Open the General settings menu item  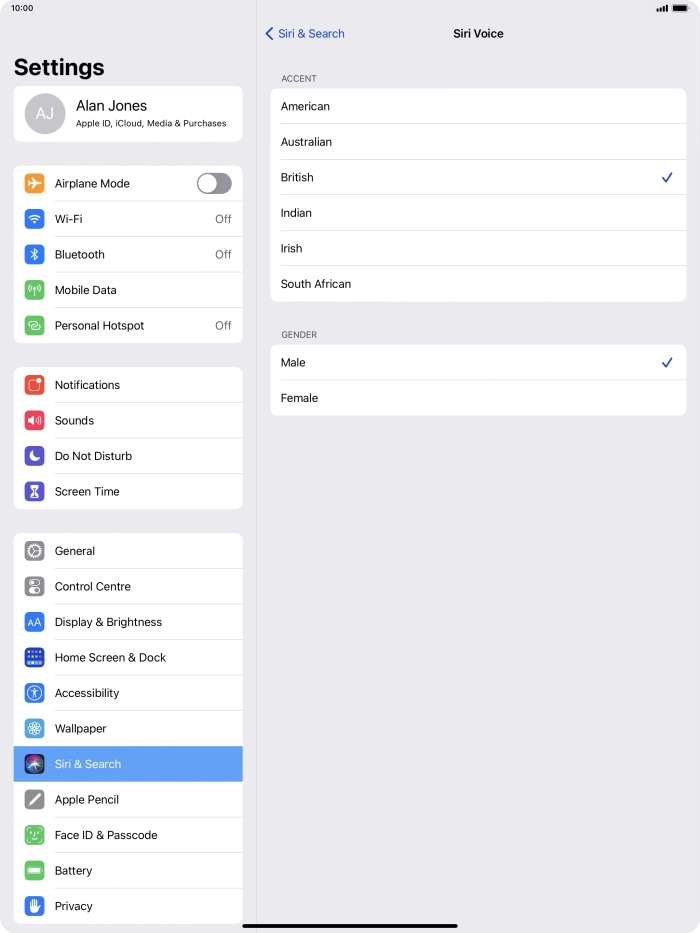(128, 551)
